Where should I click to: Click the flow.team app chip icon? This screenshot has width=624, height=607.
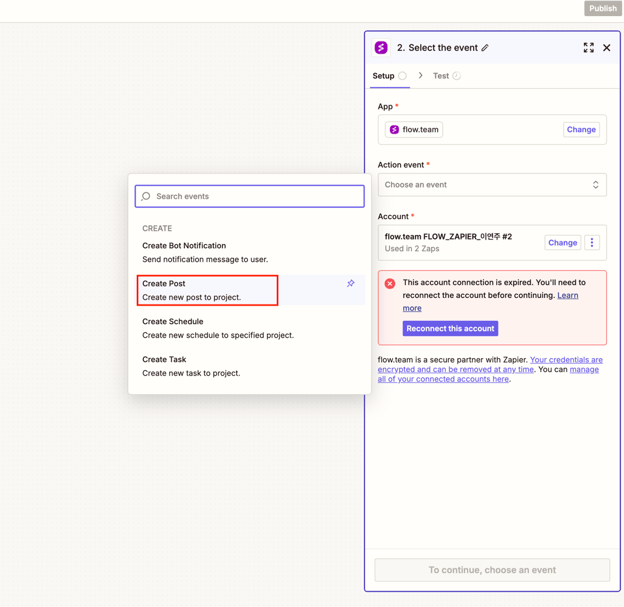[x=394, y=130]
